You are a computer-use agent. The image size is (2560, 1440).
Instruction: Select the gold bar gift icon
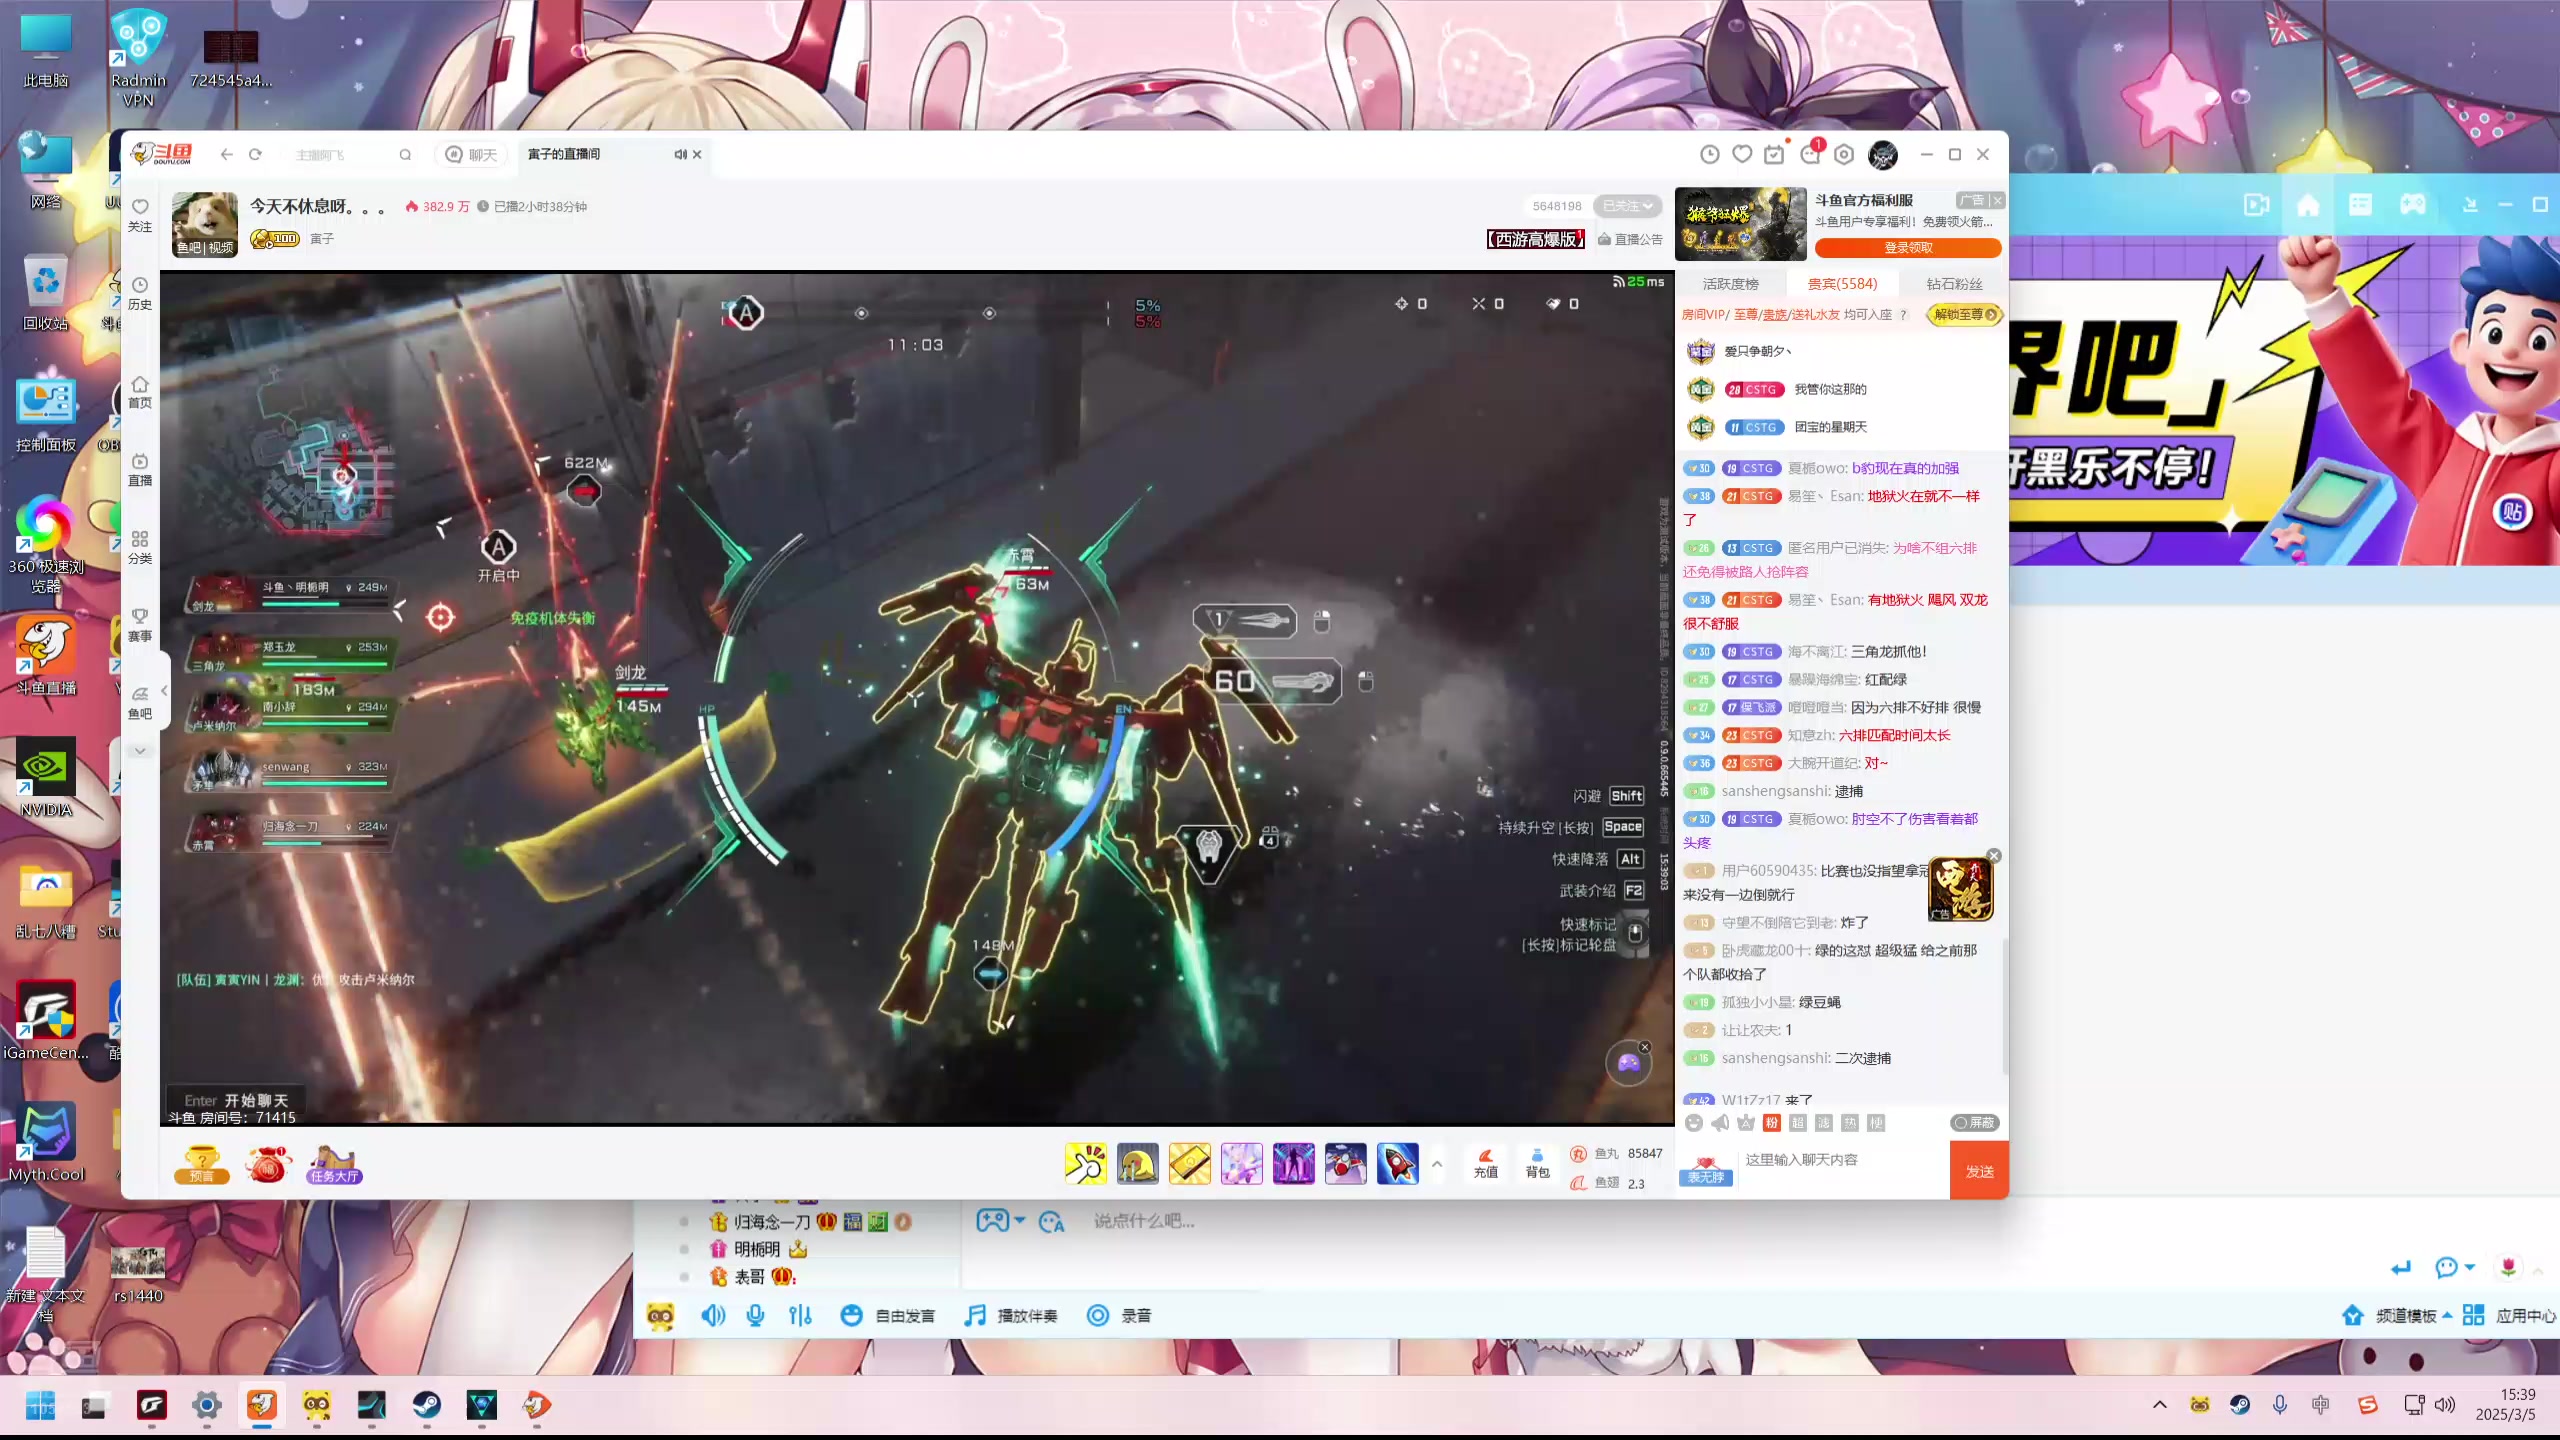coord(1189,1164)
